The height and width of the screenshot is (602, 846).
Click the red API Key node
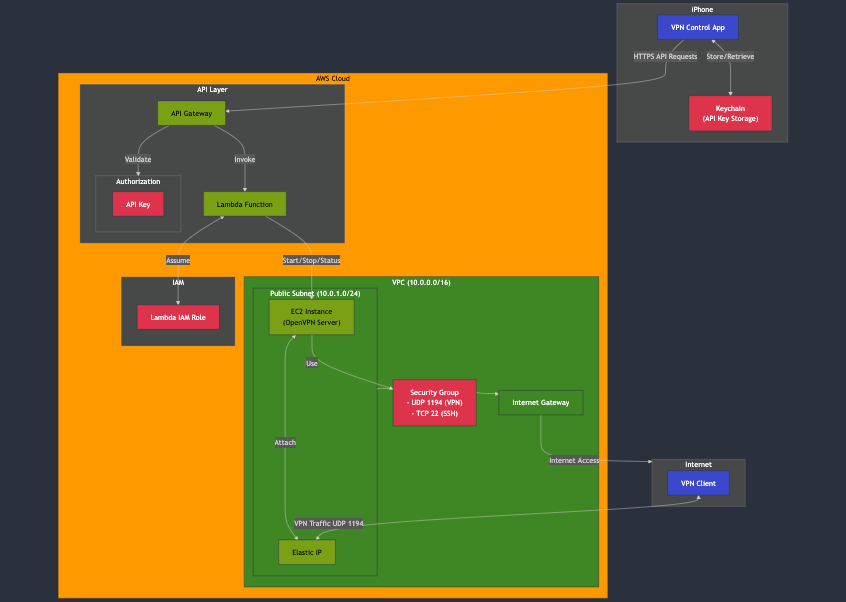(138, 204)
